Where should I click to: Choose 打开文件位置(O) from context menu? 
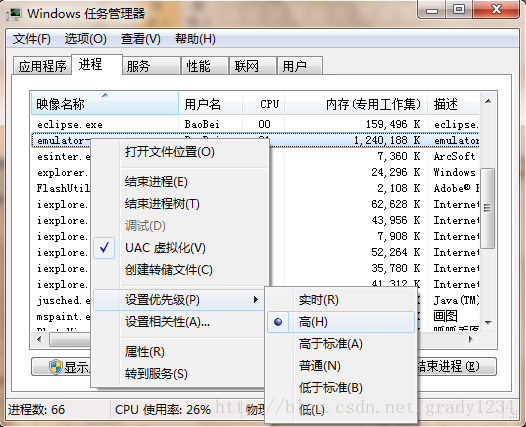180,152
